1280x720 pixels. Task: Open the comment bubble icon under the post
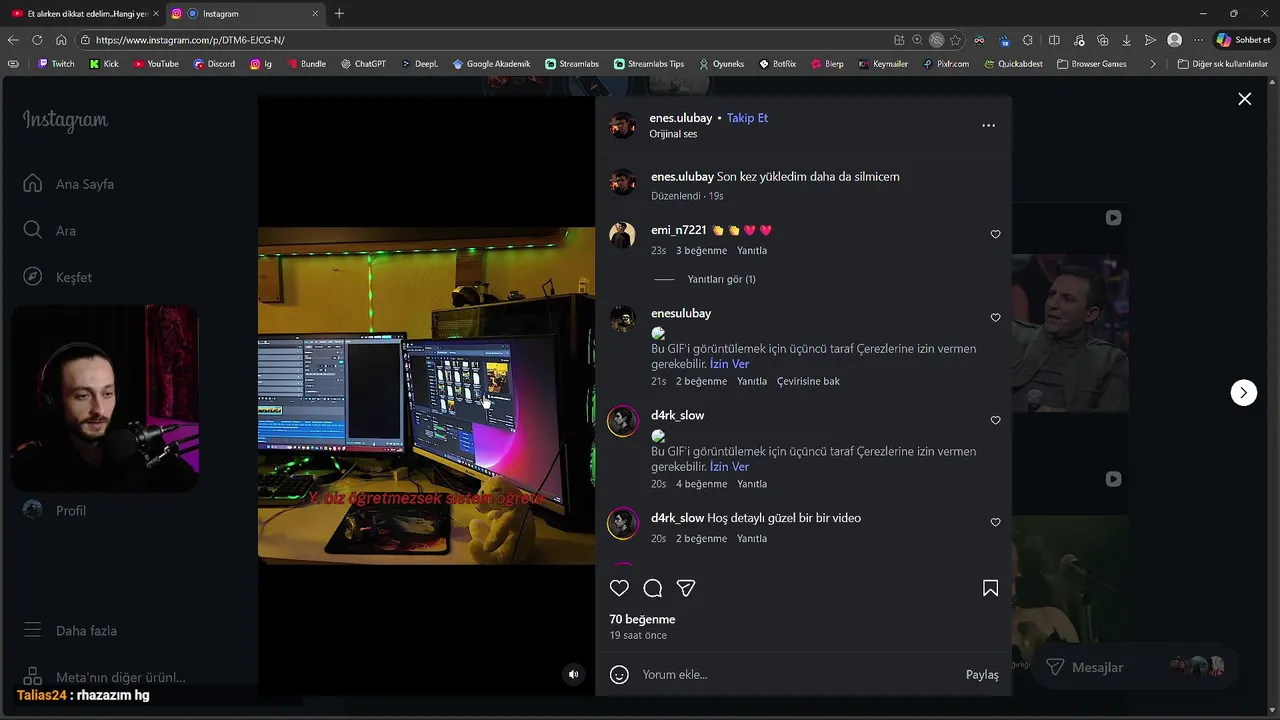[653, 588]
